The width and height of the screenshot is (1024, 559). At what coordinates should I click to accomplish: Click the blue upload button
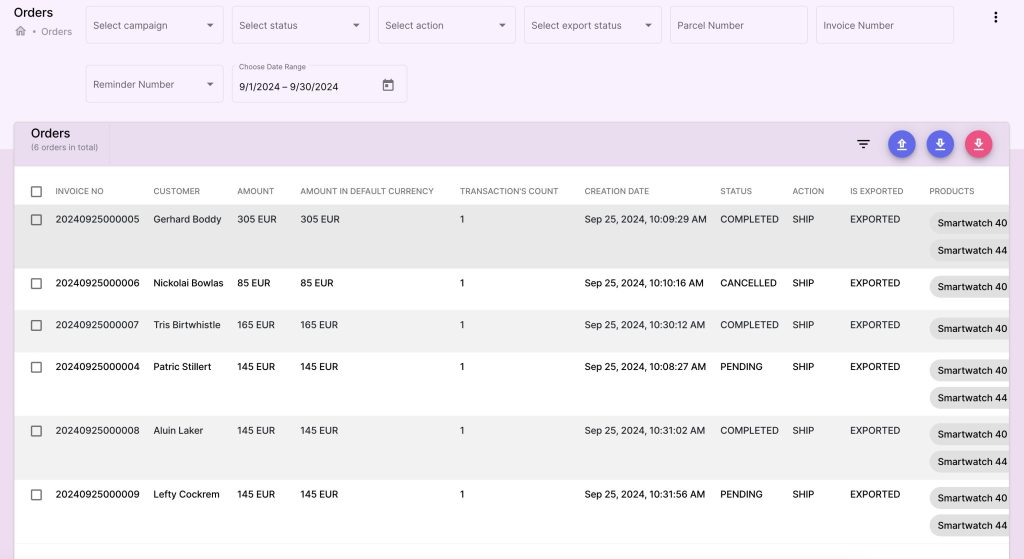901,144
